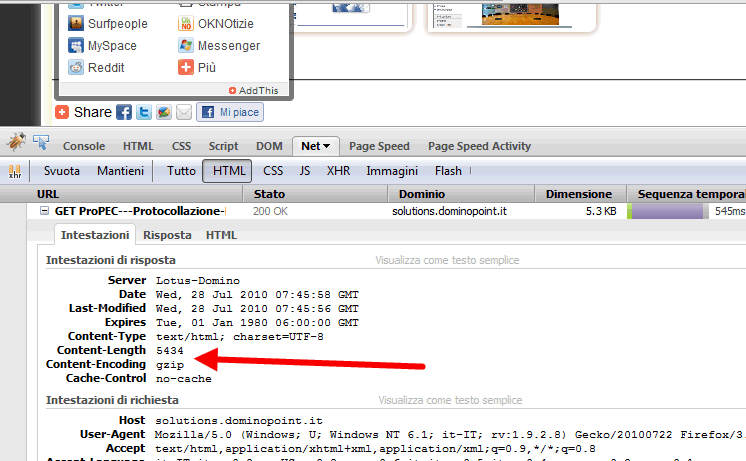The image size is (746, 461).
Task: Click the URL column header
Action: (x=121, y=194)
